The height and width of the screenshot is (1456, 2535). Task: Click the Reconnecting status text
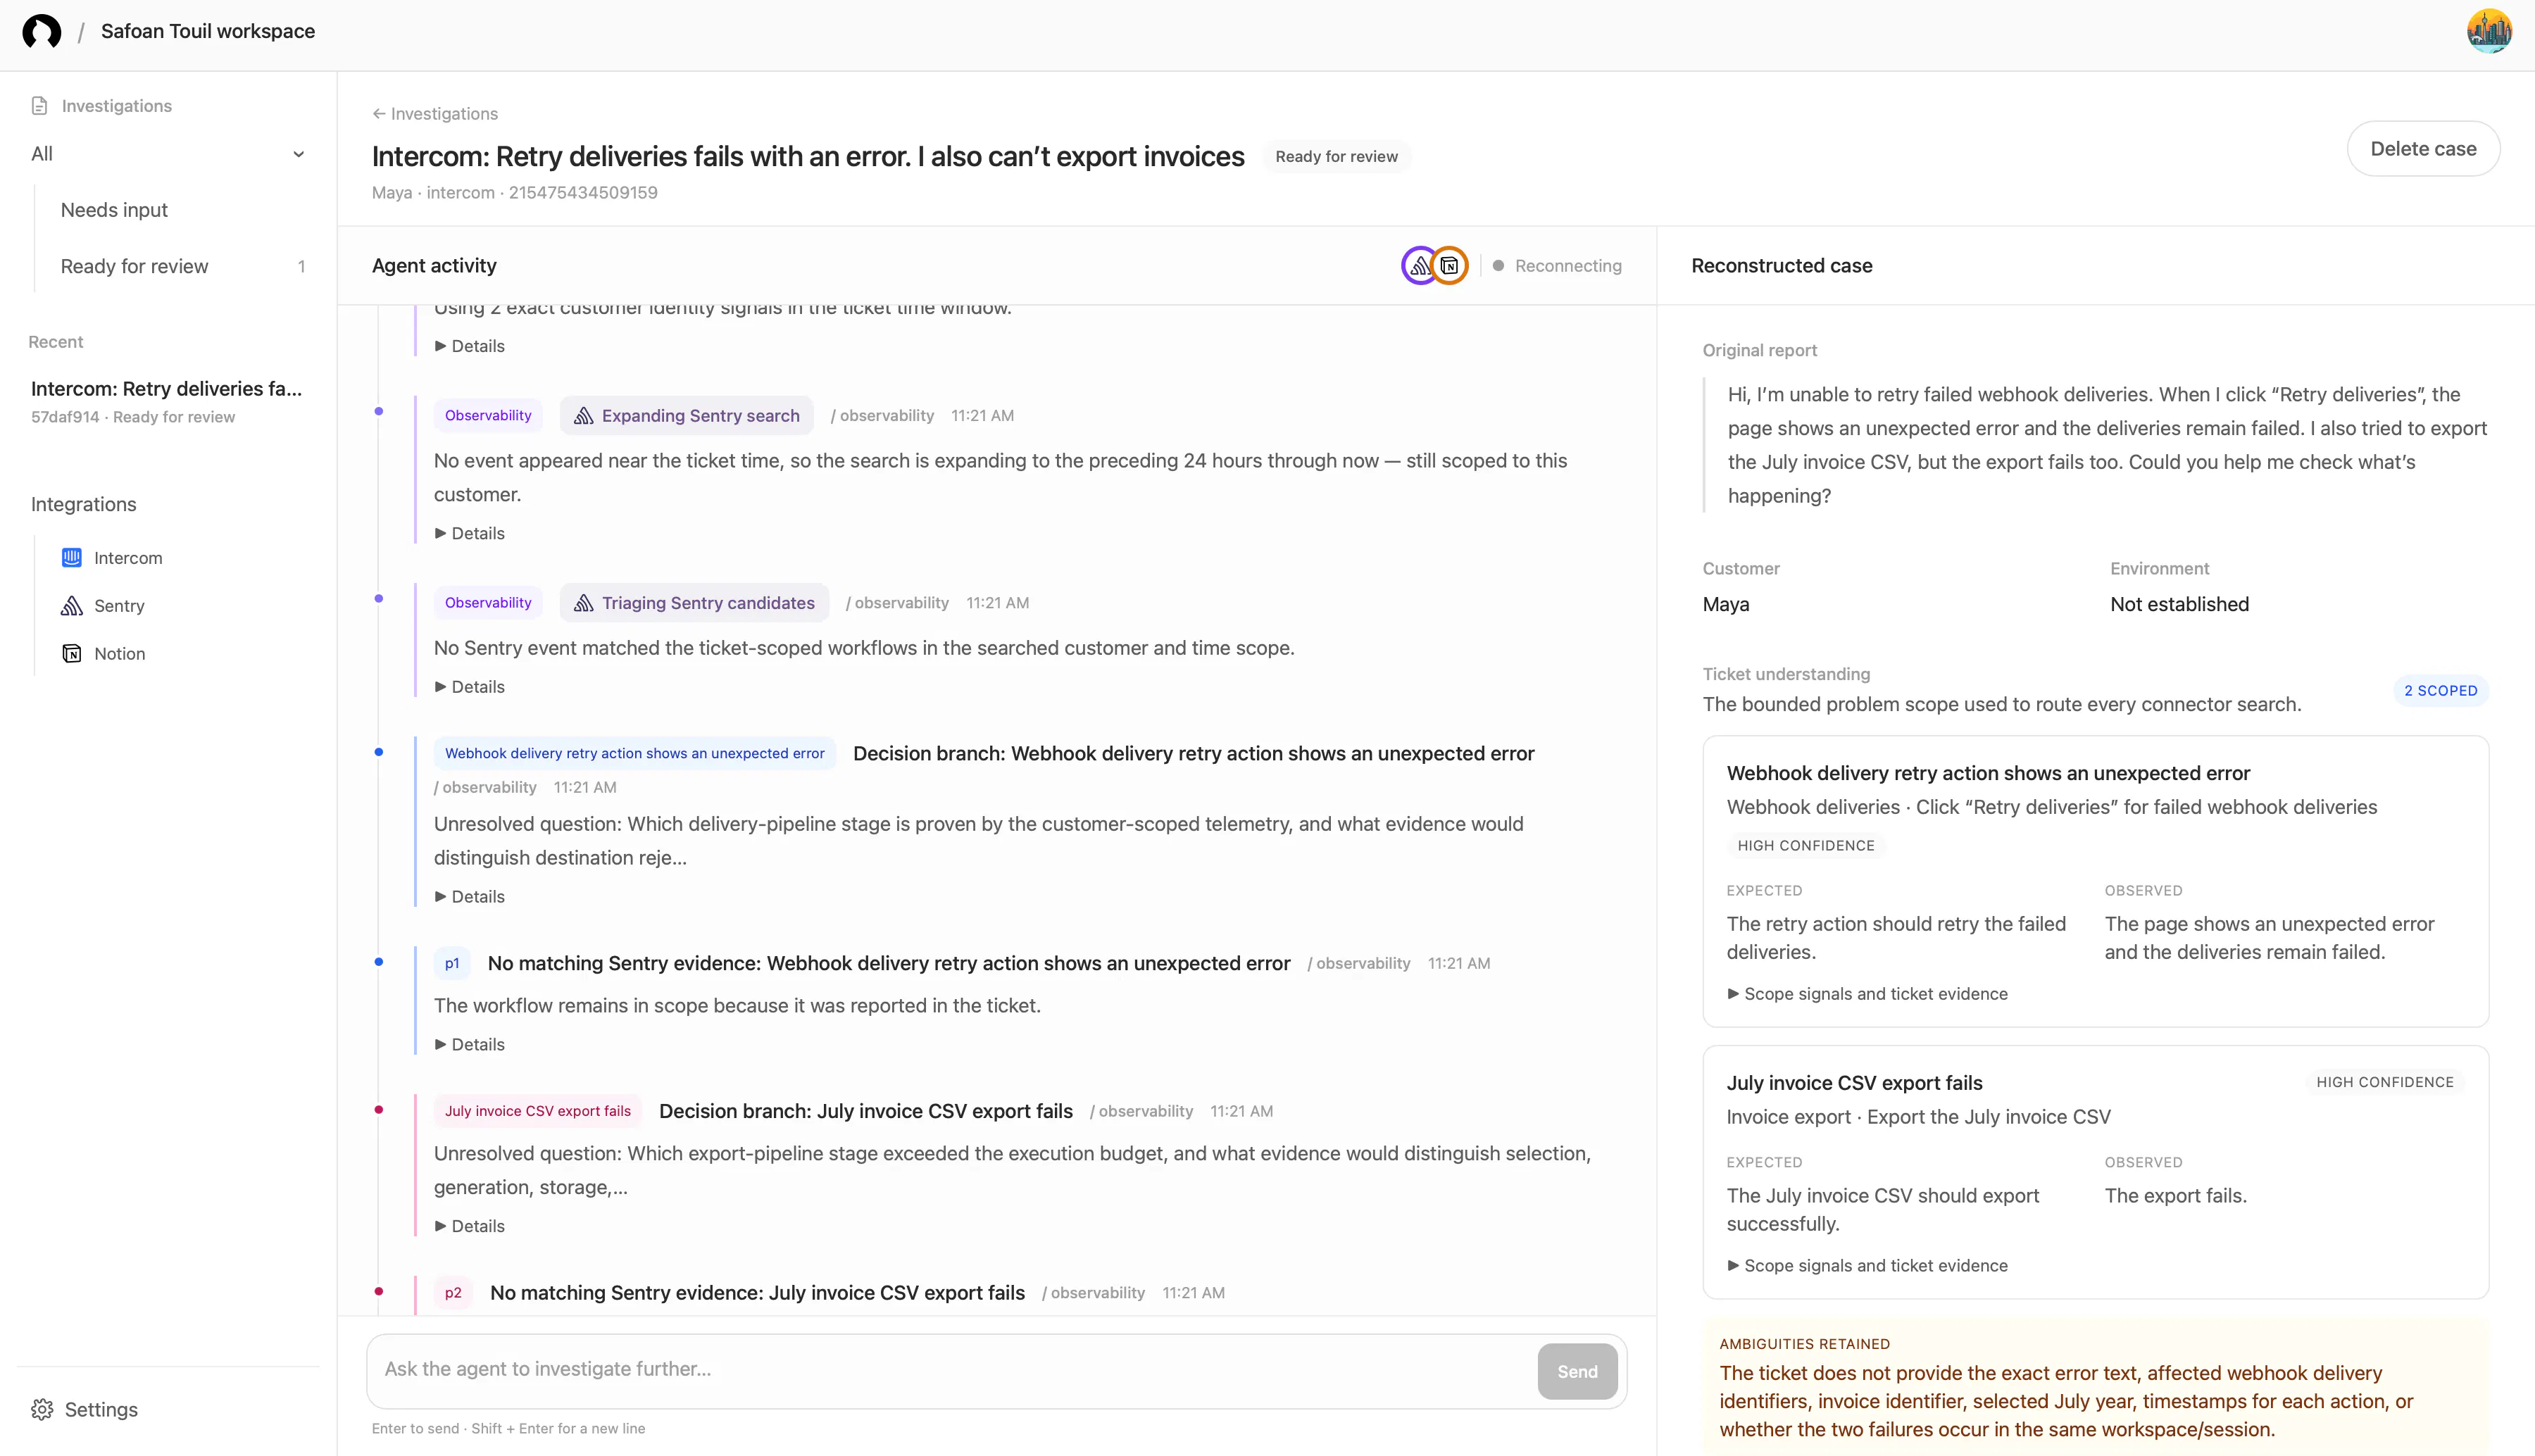point(1568,266)
